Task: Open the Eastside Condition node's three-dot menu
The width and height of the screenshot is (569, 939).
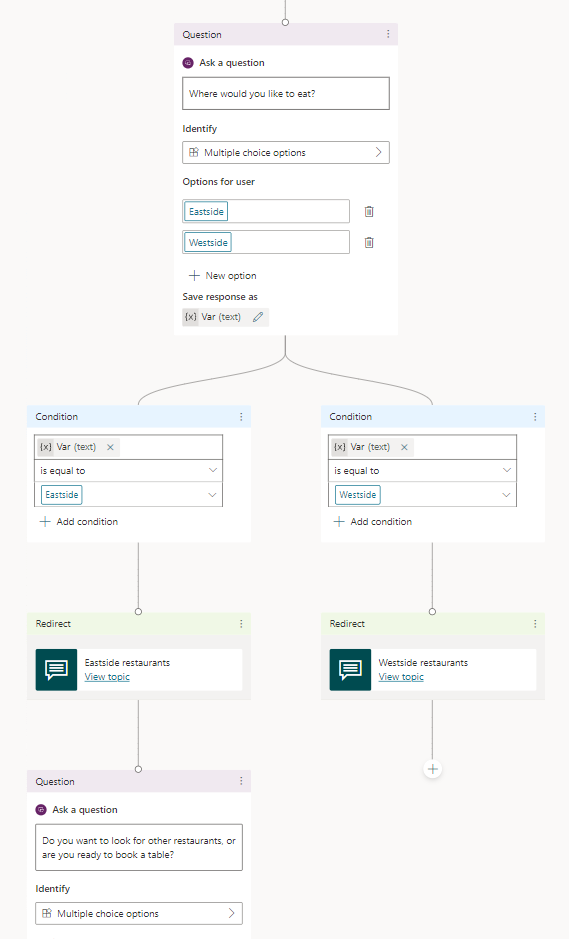Action: point(241,416)
